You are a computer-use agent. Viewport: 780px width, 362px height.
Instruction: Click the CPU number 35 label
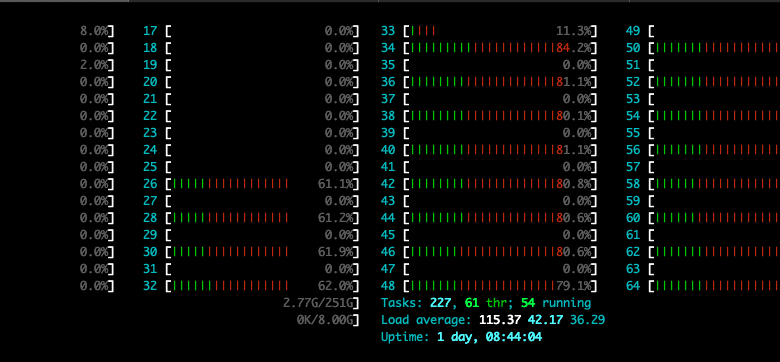tap(388, 65)
